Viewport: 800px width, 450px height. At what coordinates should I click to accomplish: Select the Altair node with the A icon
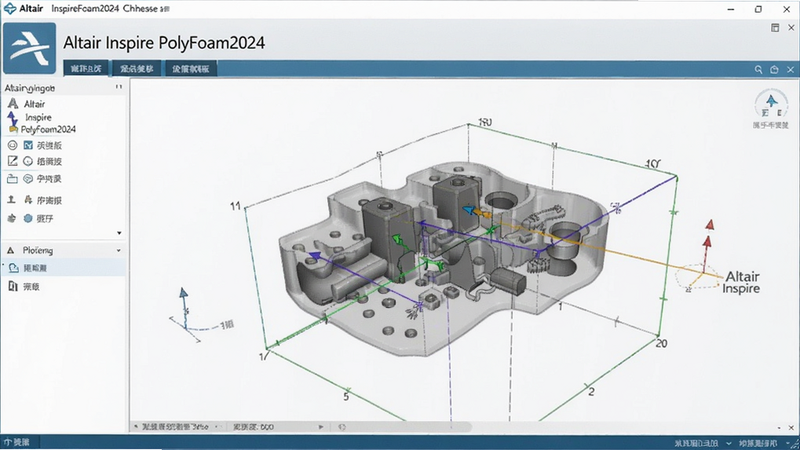(x=27, y=104)
